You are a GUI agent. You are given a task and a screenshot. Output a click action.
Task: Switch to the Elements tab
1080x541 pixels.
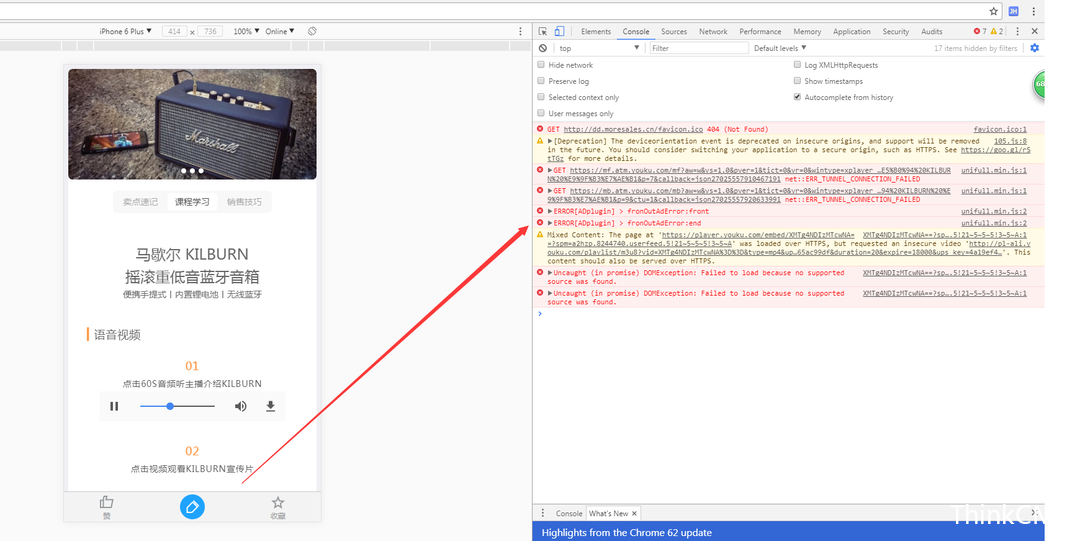(x=596, y=32)
